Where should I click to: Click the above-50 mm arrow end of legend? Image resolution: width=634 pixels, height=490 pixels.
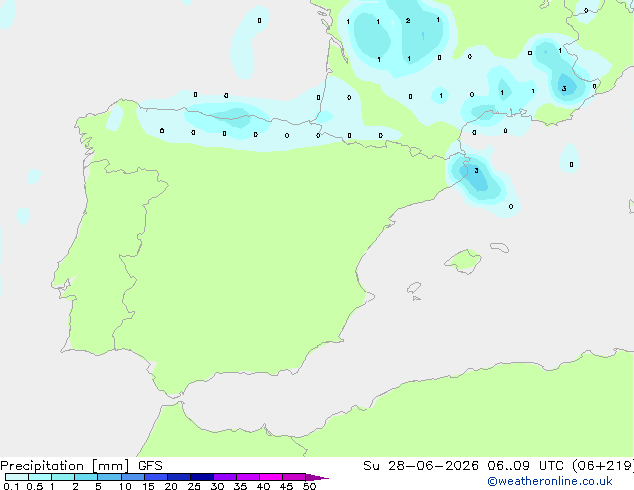(317, 477)
